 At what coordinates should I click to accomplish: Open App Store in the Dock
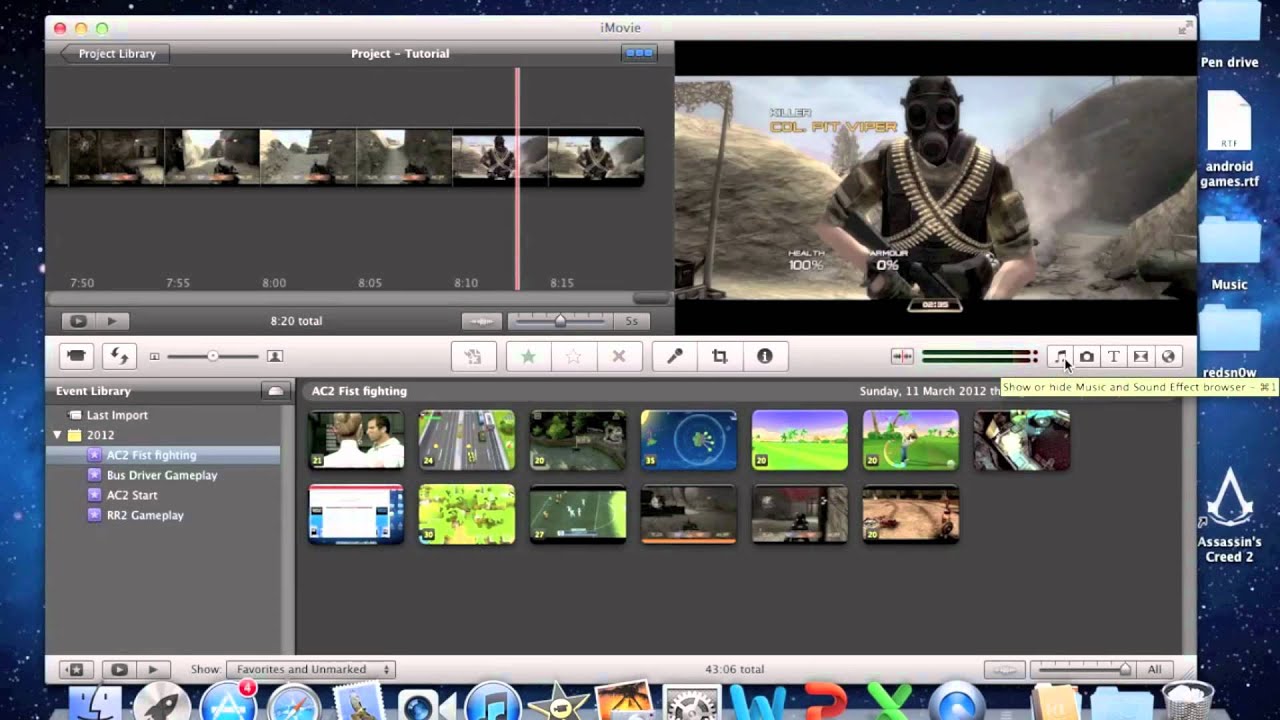[228, 702]
